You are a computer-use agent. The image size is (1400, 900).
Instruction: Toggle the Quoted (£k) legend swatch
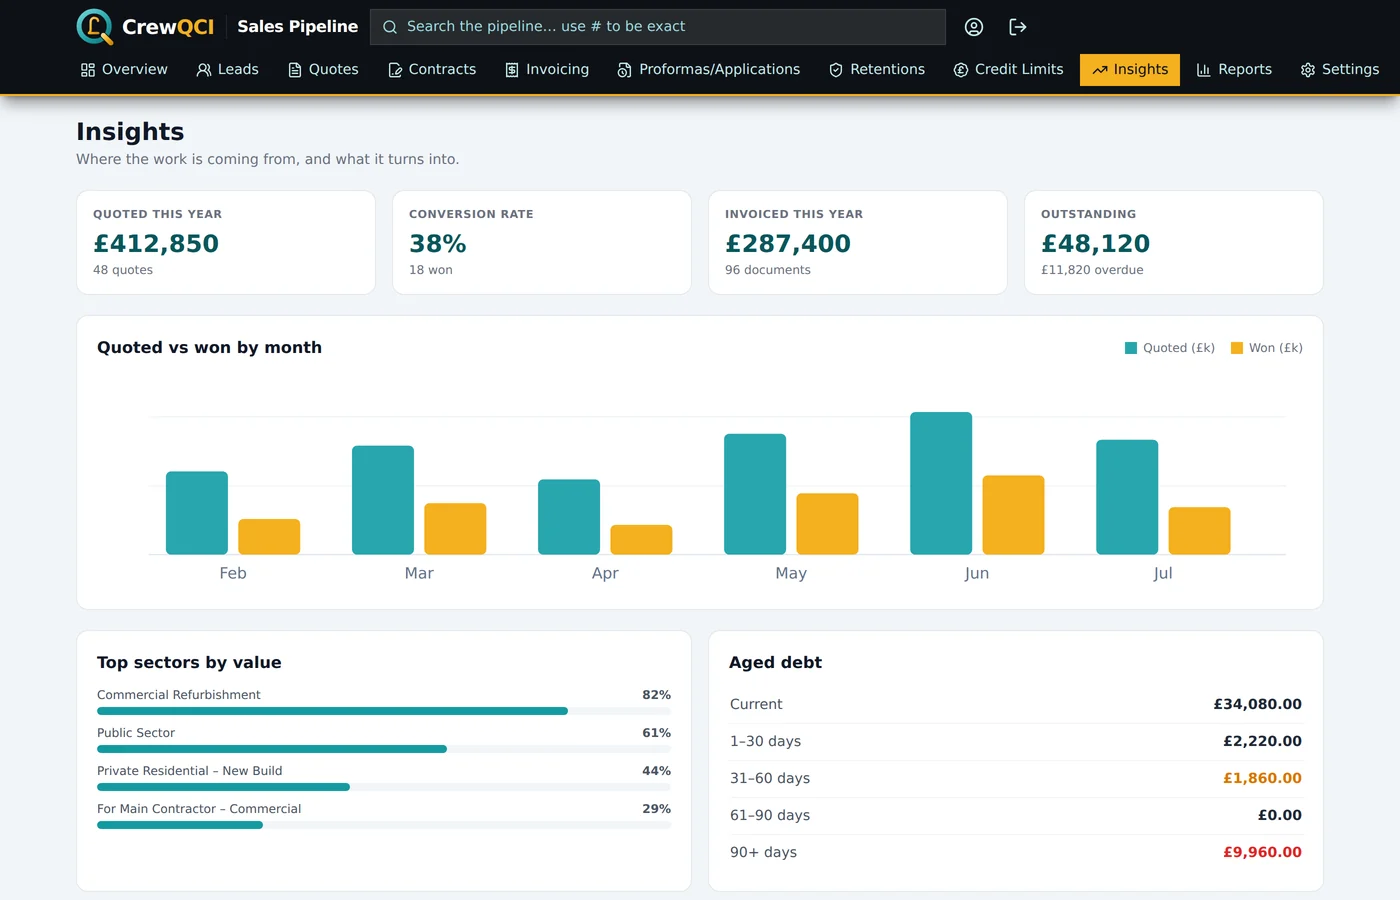[1131, 348]
